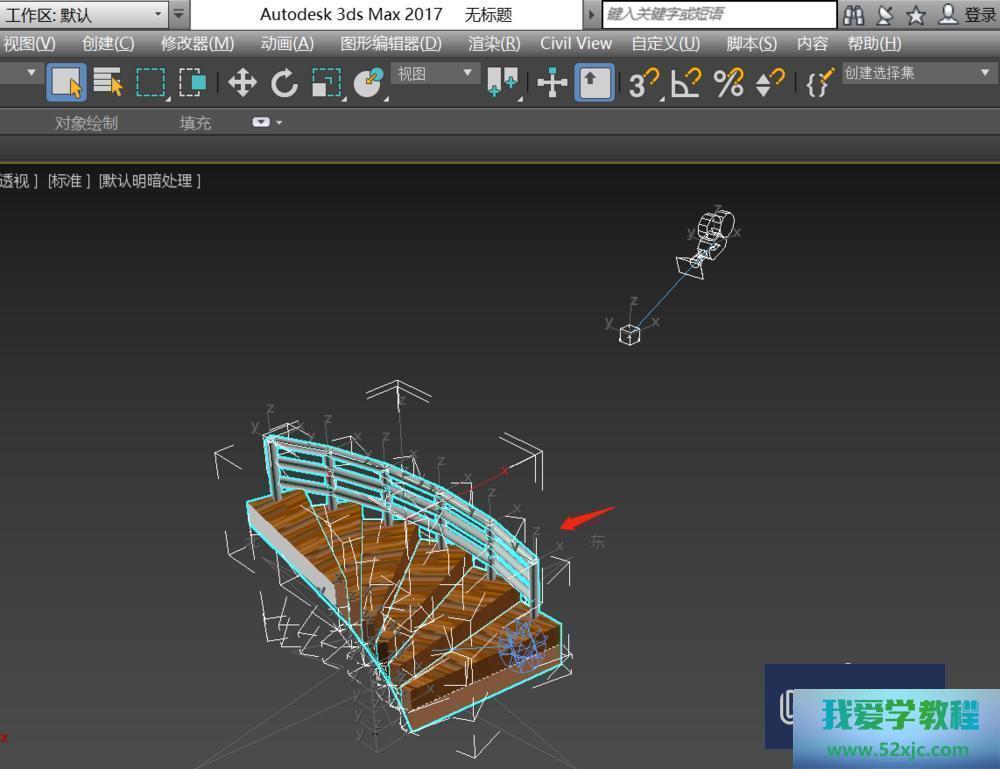The width and height of the screenshot is (1000, 769).
Task: Enable Percent Snap toggle
Action: [x=729, y=83]
